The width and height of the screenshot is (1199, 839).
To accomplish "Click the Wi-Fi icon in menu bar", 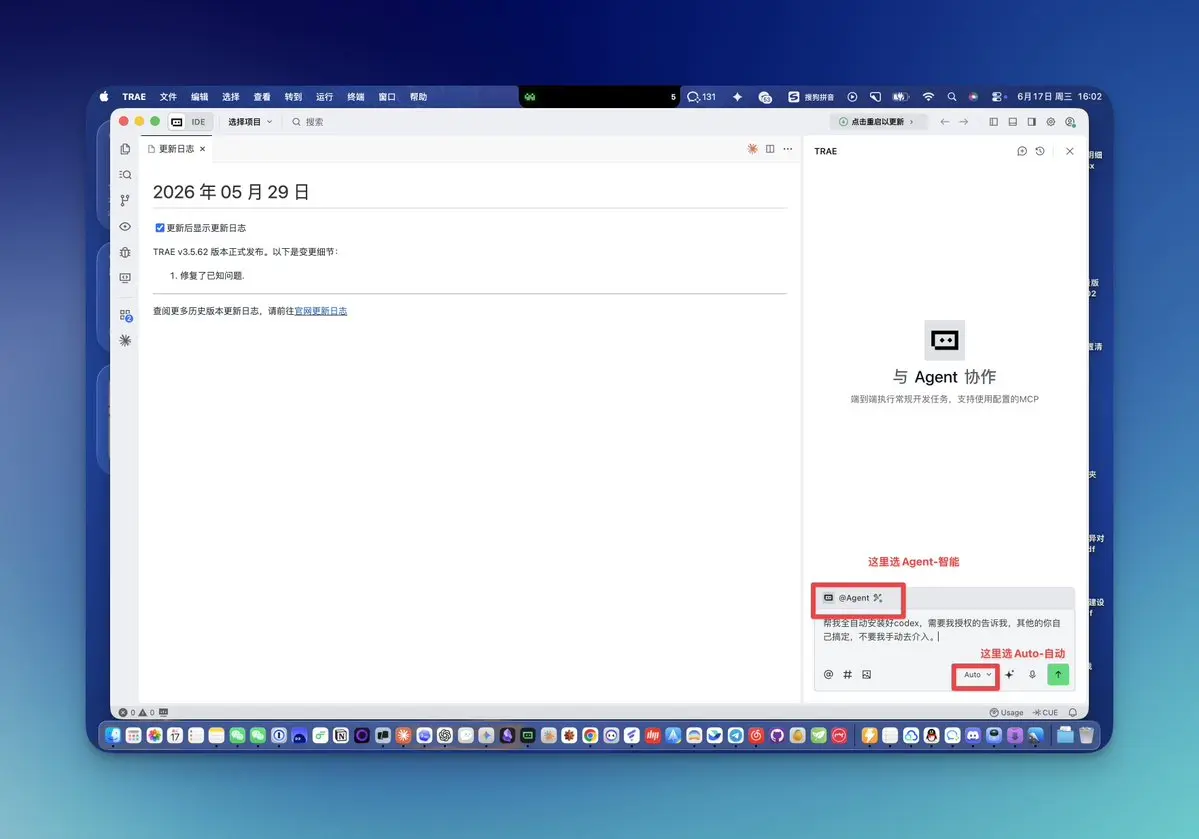I will click(x=928, y=97).
